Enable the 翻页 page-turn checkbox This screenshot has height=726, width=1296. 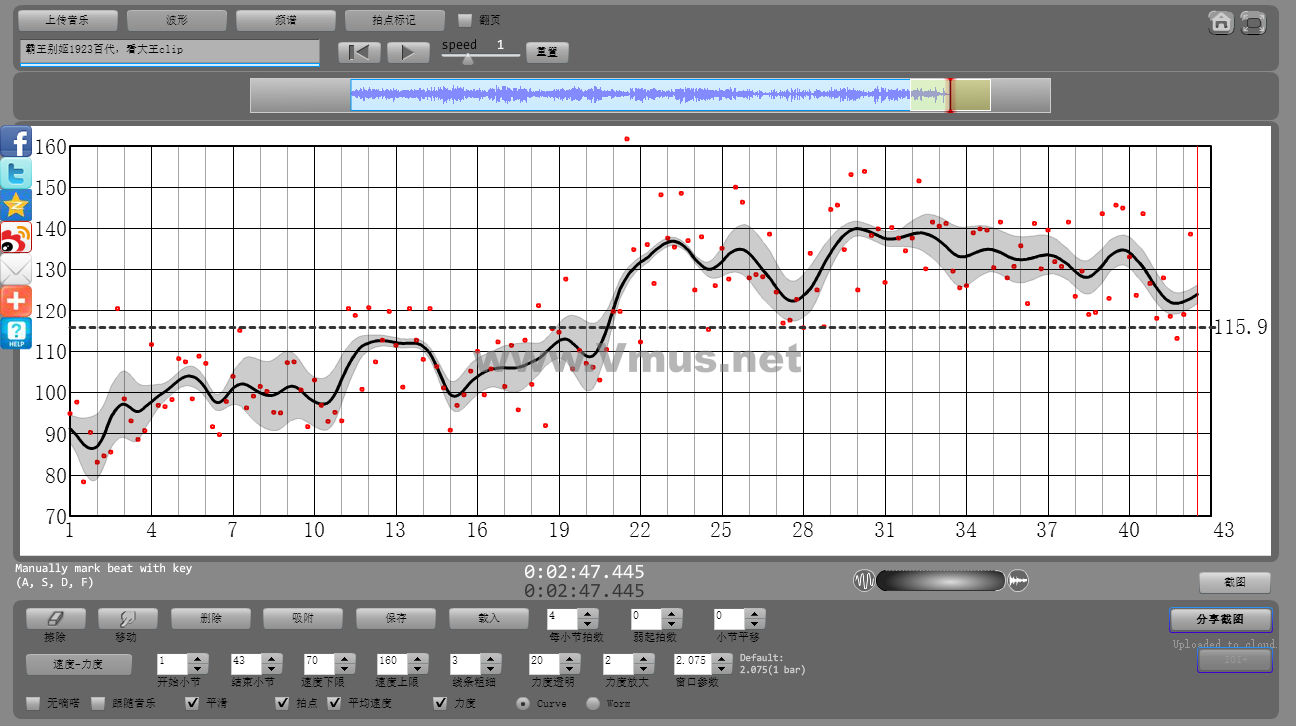click(465, 20)
